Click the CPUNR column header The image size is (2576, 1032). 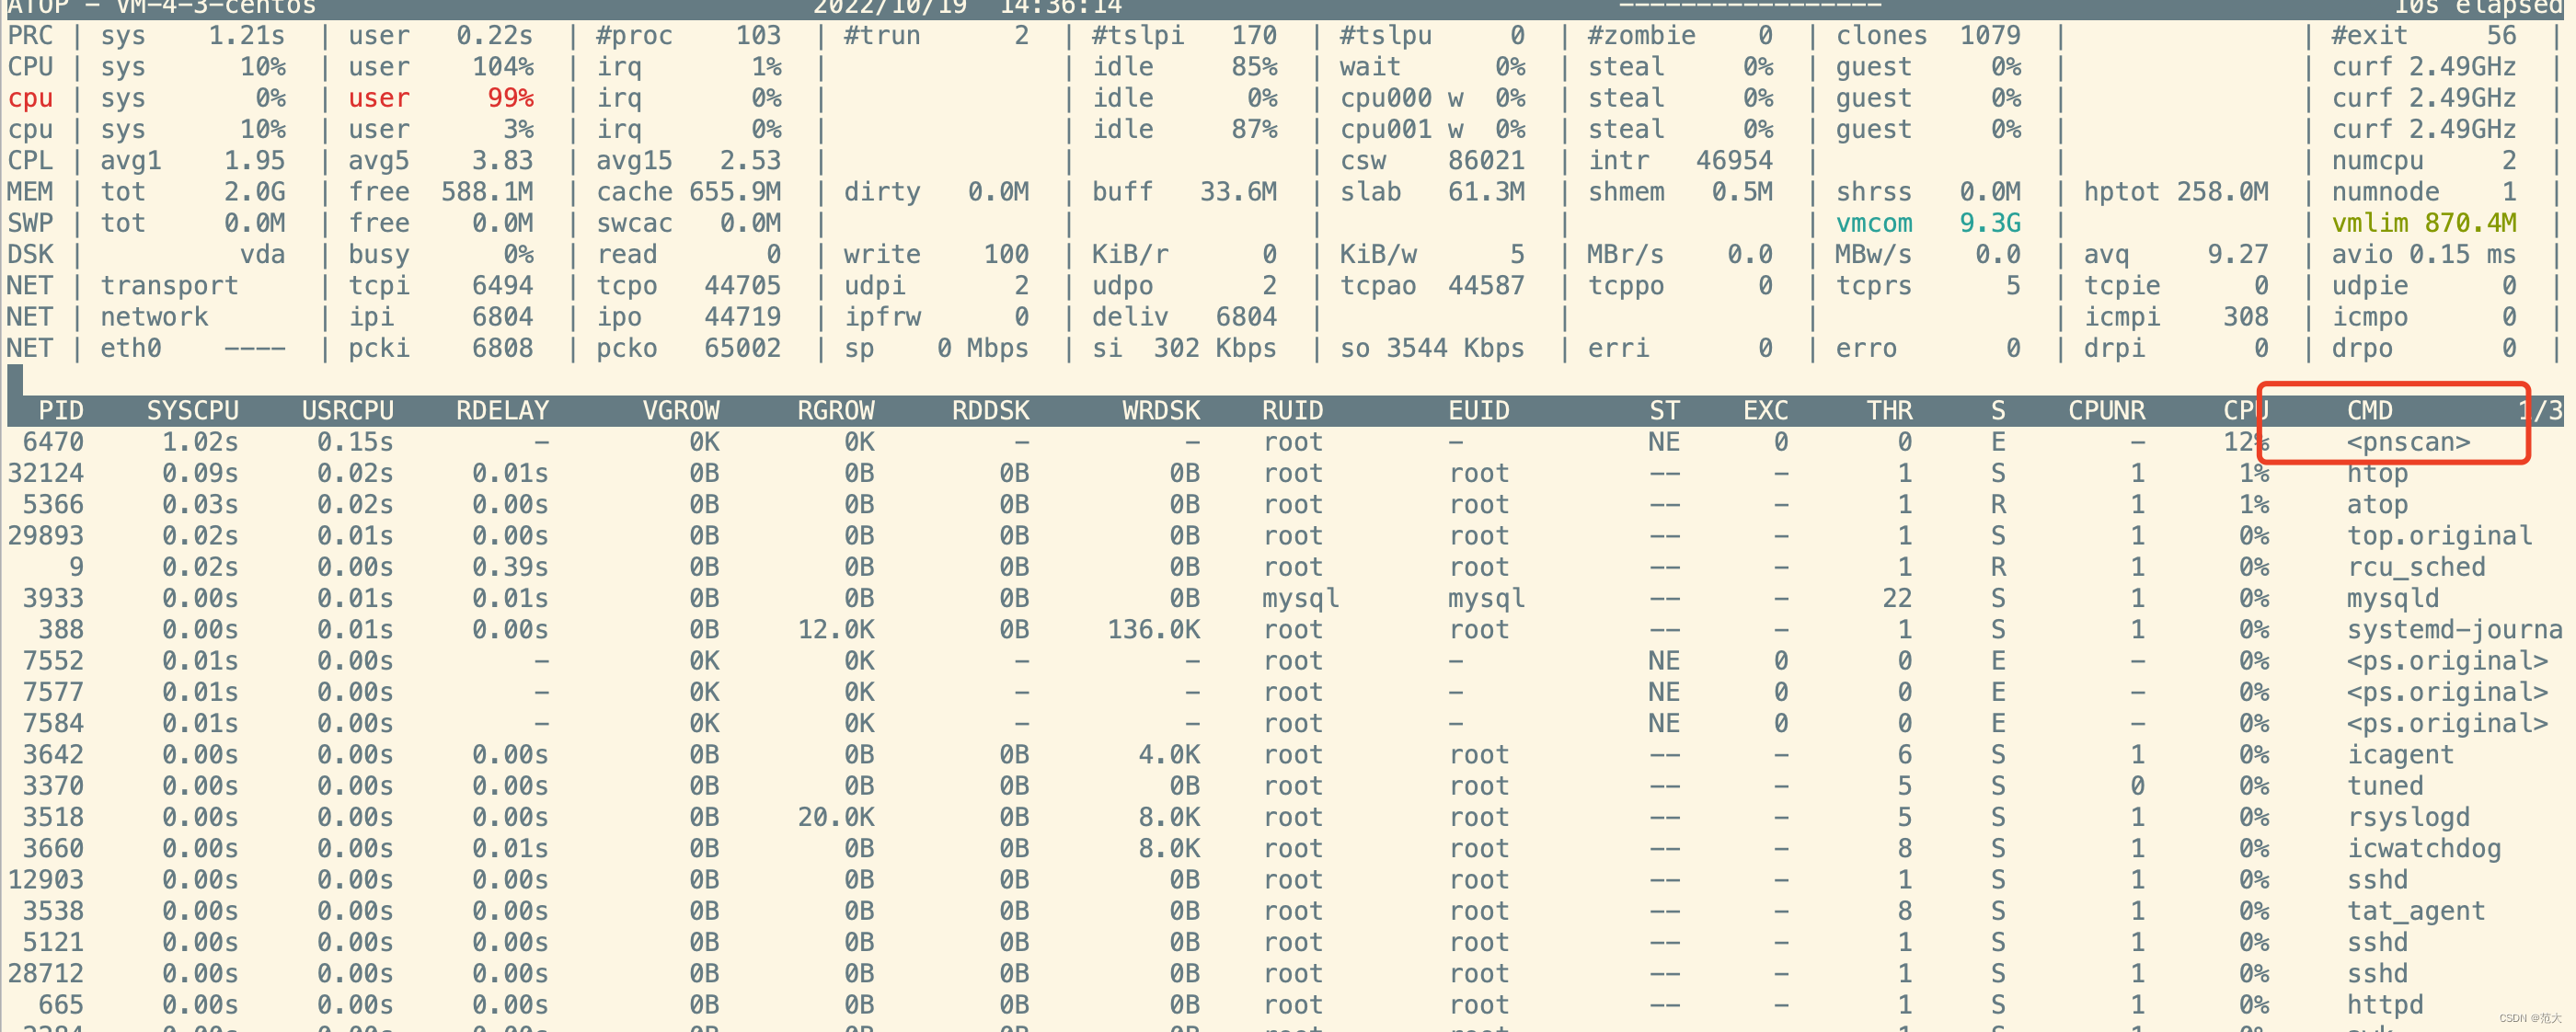[2107, 411]
